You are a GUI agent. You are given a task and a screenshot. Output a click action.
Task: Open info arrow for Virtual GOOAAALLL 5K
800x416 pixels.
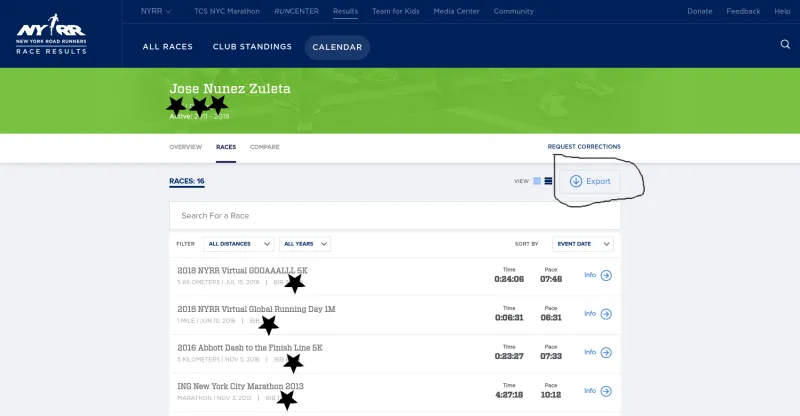coord(606,276)
